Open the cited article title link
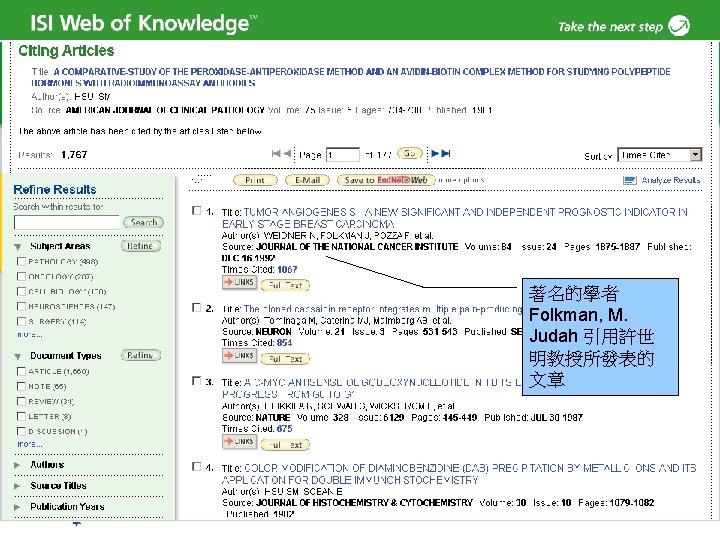 [x=351, y=77]
